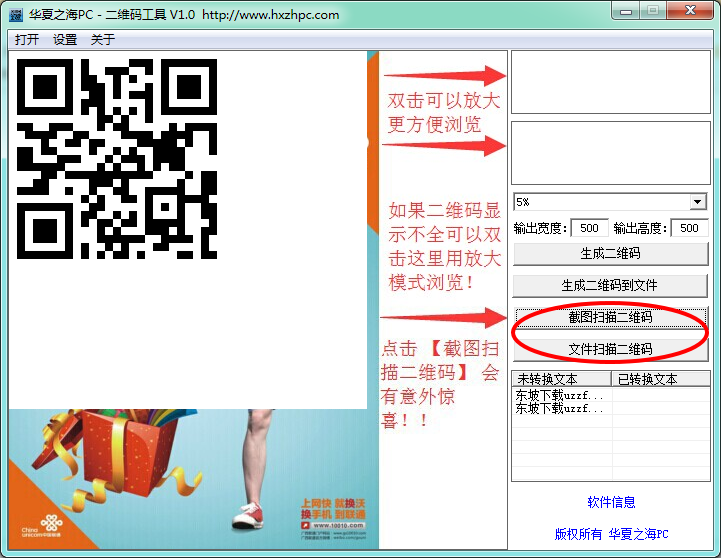
Task: Open the 打开 menu
Action: (x=26, y=40)
